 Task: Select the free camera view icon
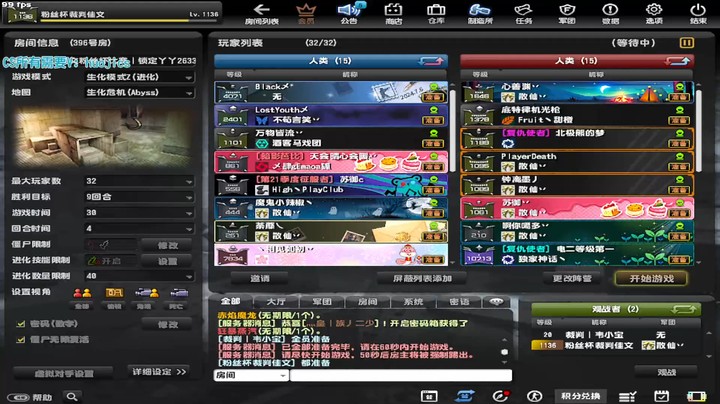click(179, 293)
